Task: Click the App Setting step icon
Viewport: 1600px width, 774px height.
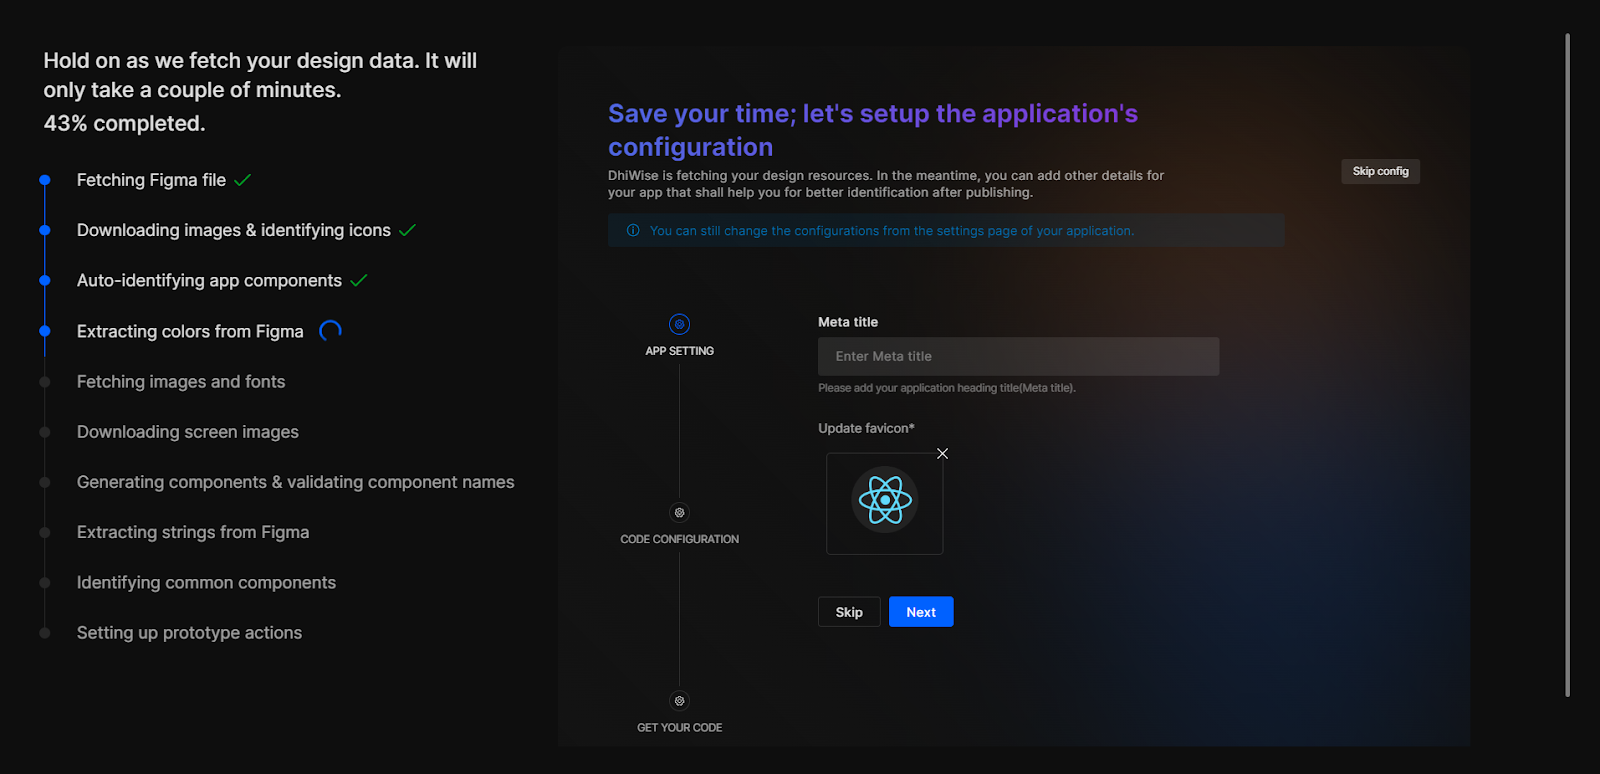Action: (679, 324)
